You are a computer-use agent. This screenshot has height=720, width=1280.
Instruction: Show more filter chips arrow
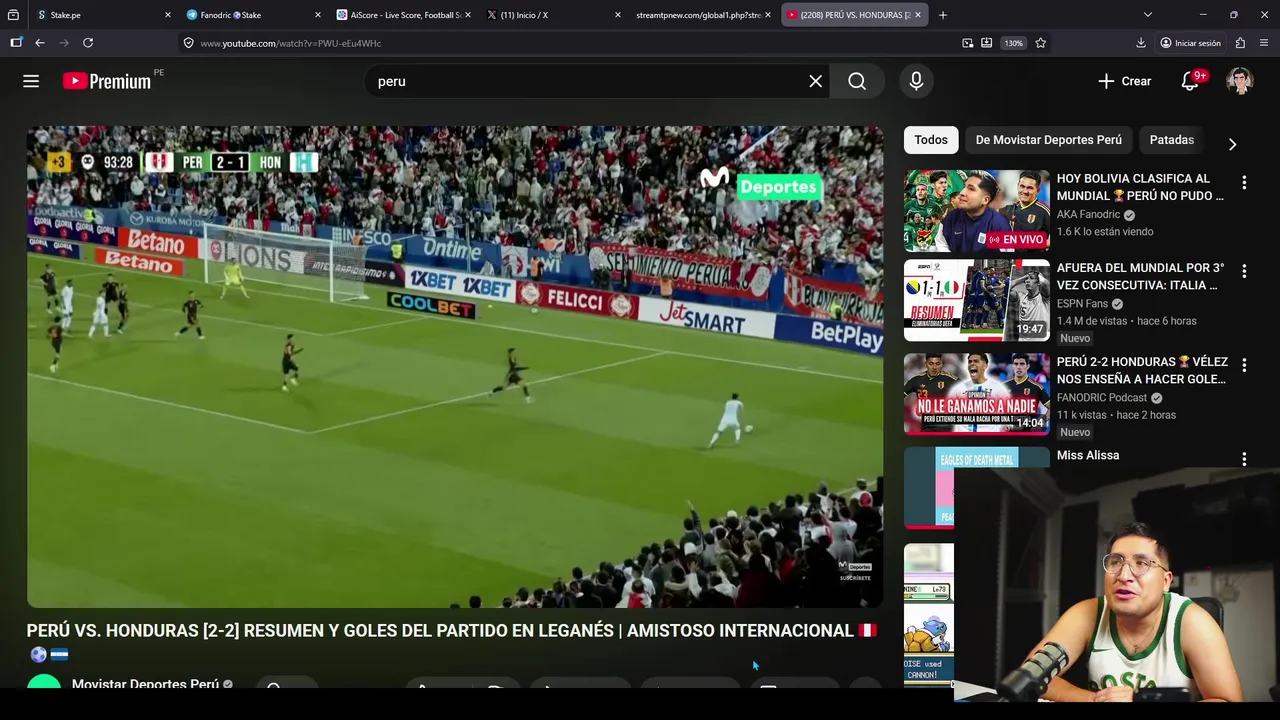coord(1232,144)
